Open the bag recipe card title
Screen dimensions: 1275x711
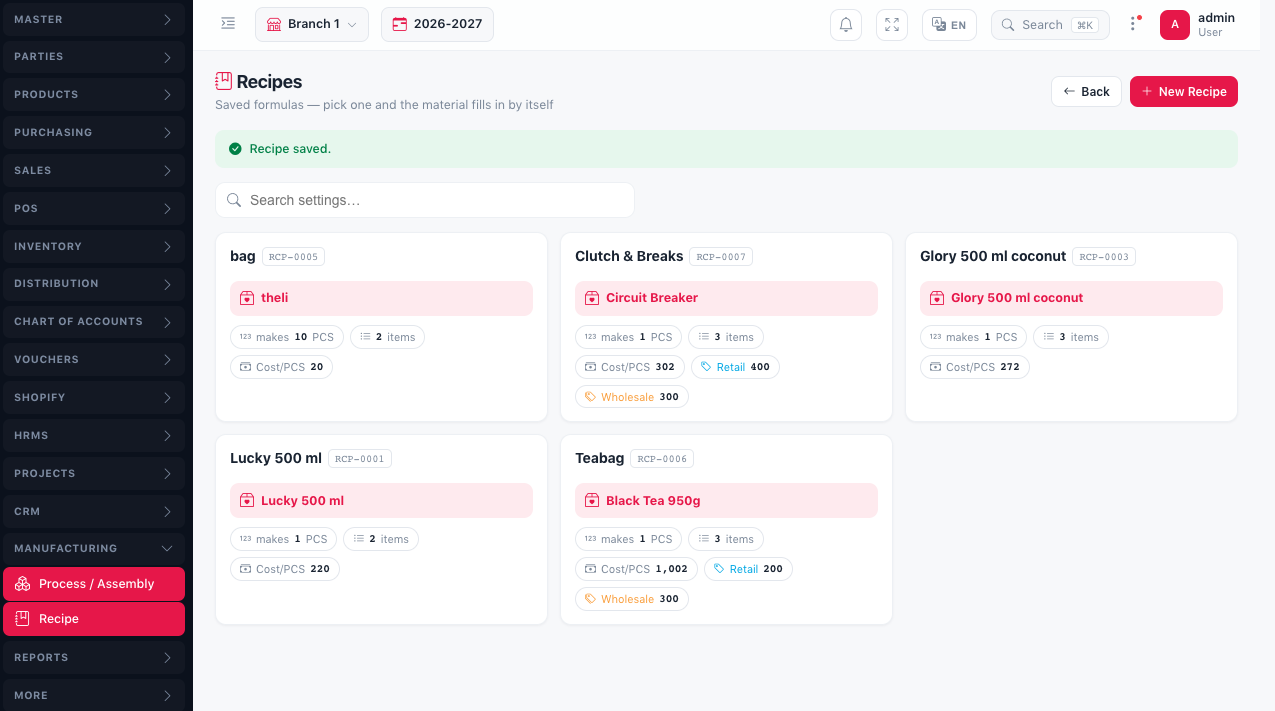[x=243, y=256]
